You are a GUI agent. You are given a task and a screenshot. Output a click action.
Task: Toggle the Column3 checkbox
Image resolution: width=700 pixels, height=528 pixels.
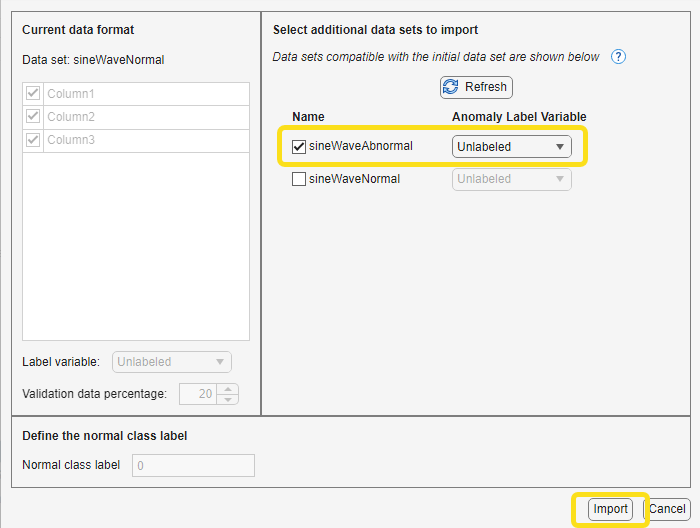tap(33, 140)
